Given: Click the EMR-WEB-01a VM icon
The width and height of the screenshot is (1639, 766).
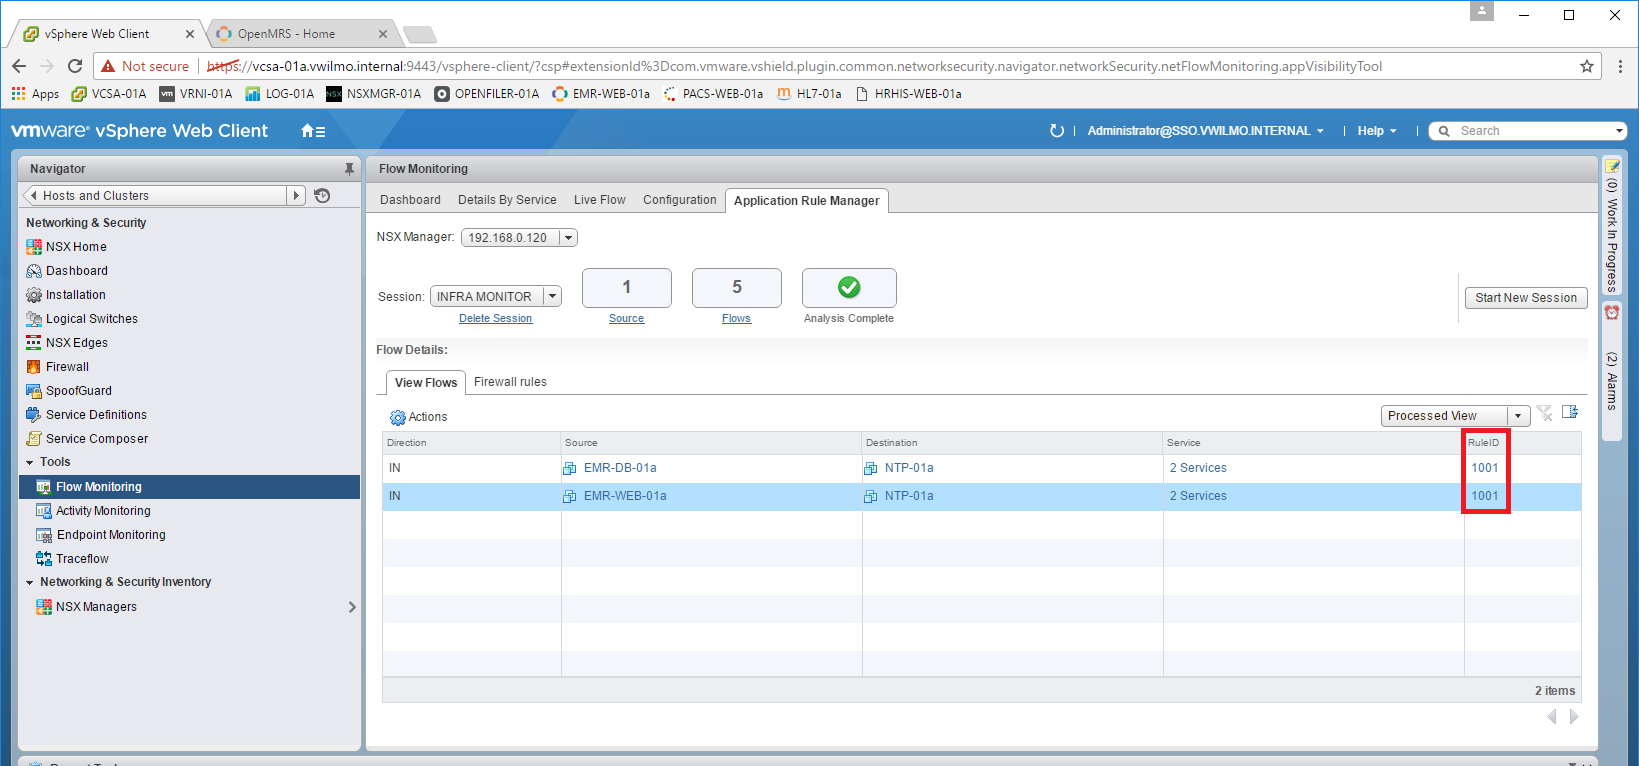Looking at the screenshot, I should point(570,496).
